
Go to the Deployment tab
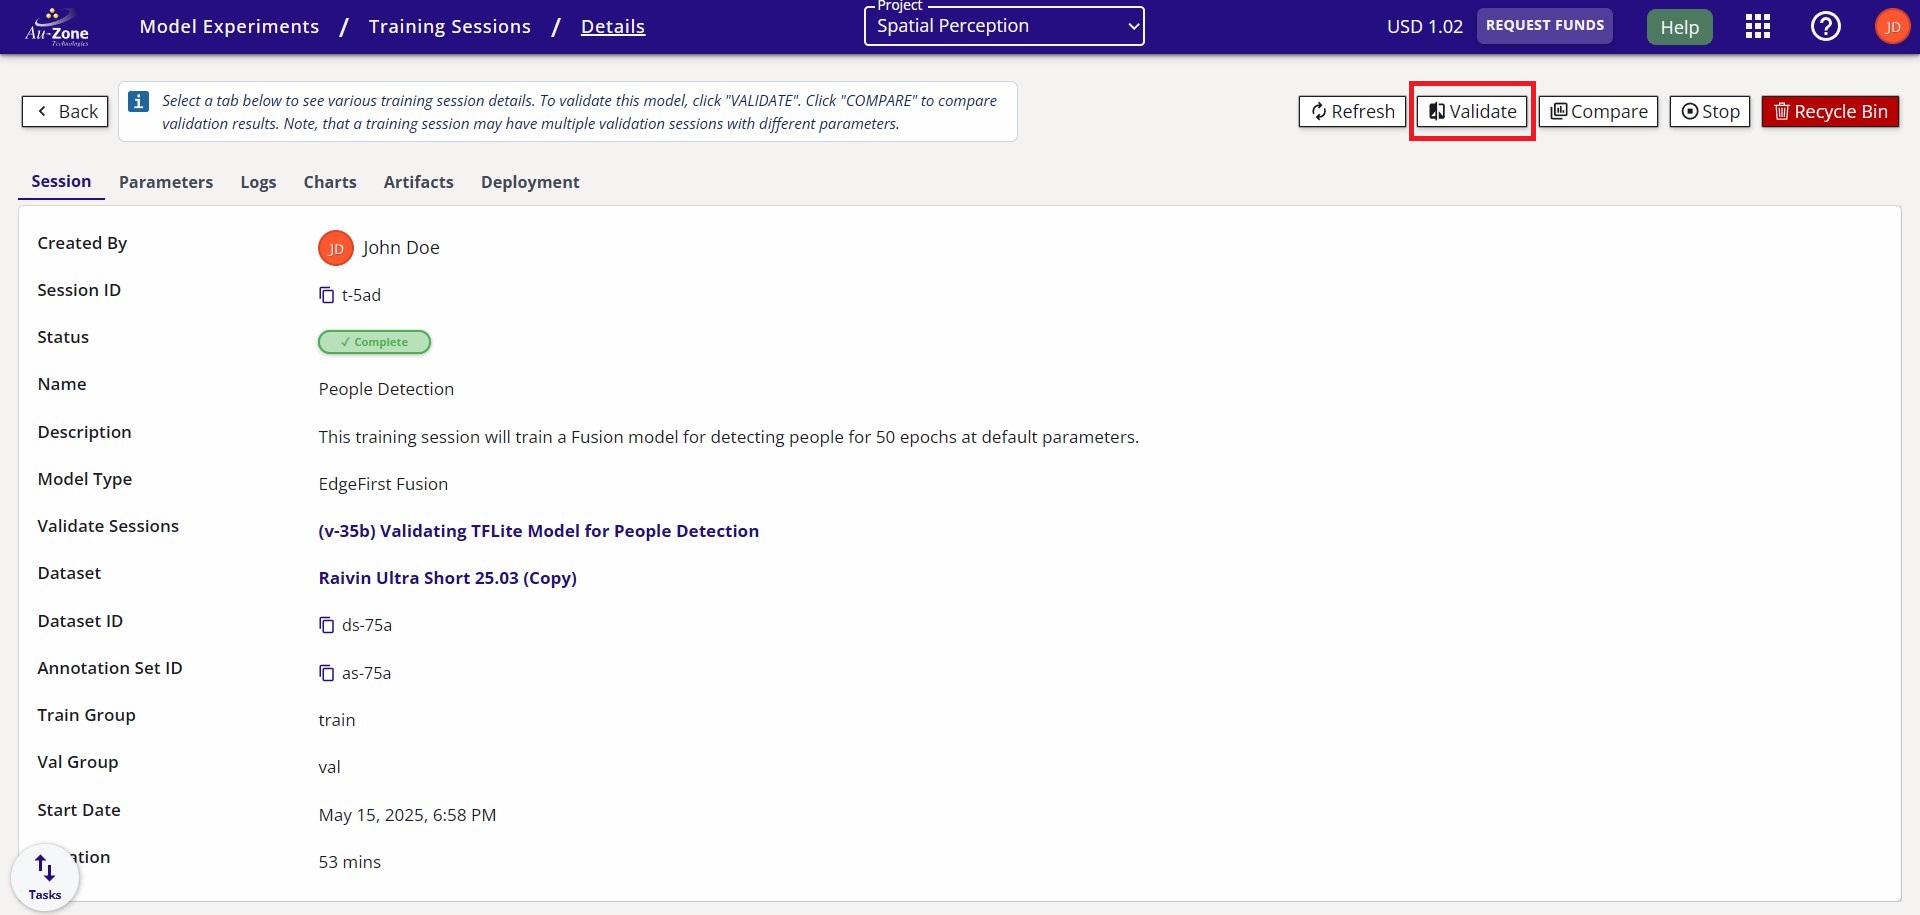(x=530, y=182)
